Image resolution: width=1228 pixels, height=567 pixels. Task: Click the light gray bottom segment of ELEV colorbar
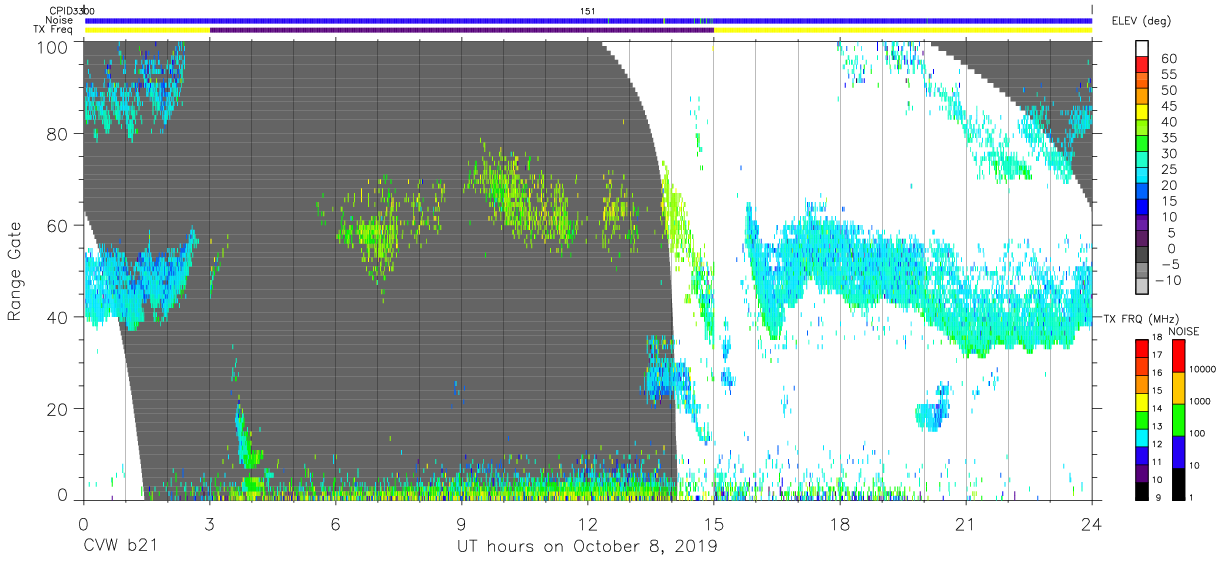pyautogui.click(x=1142, y=286)
